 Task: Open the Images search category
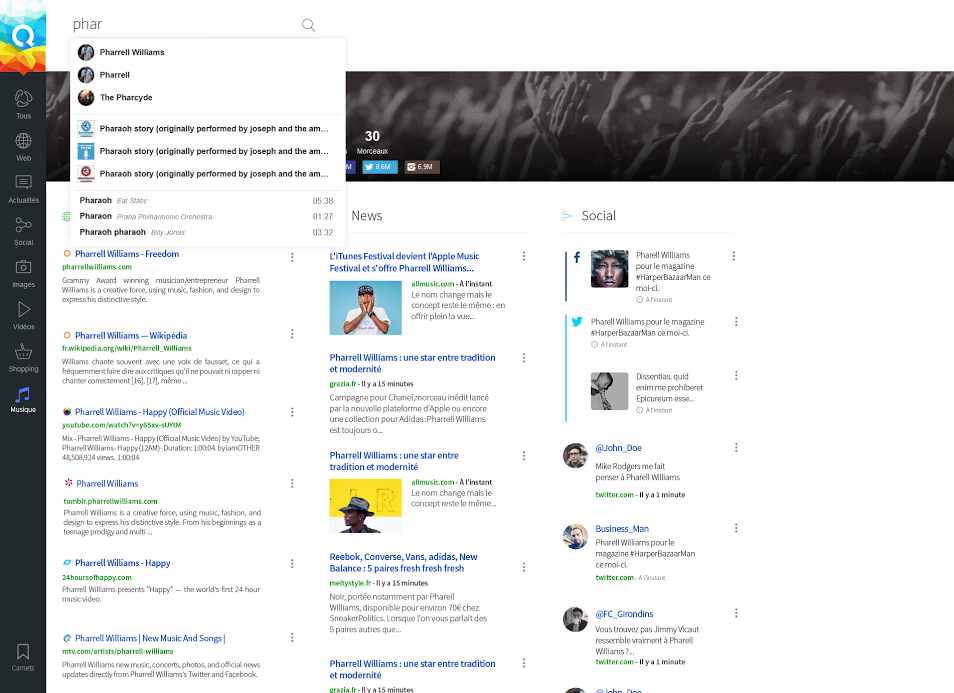point(23,272)
